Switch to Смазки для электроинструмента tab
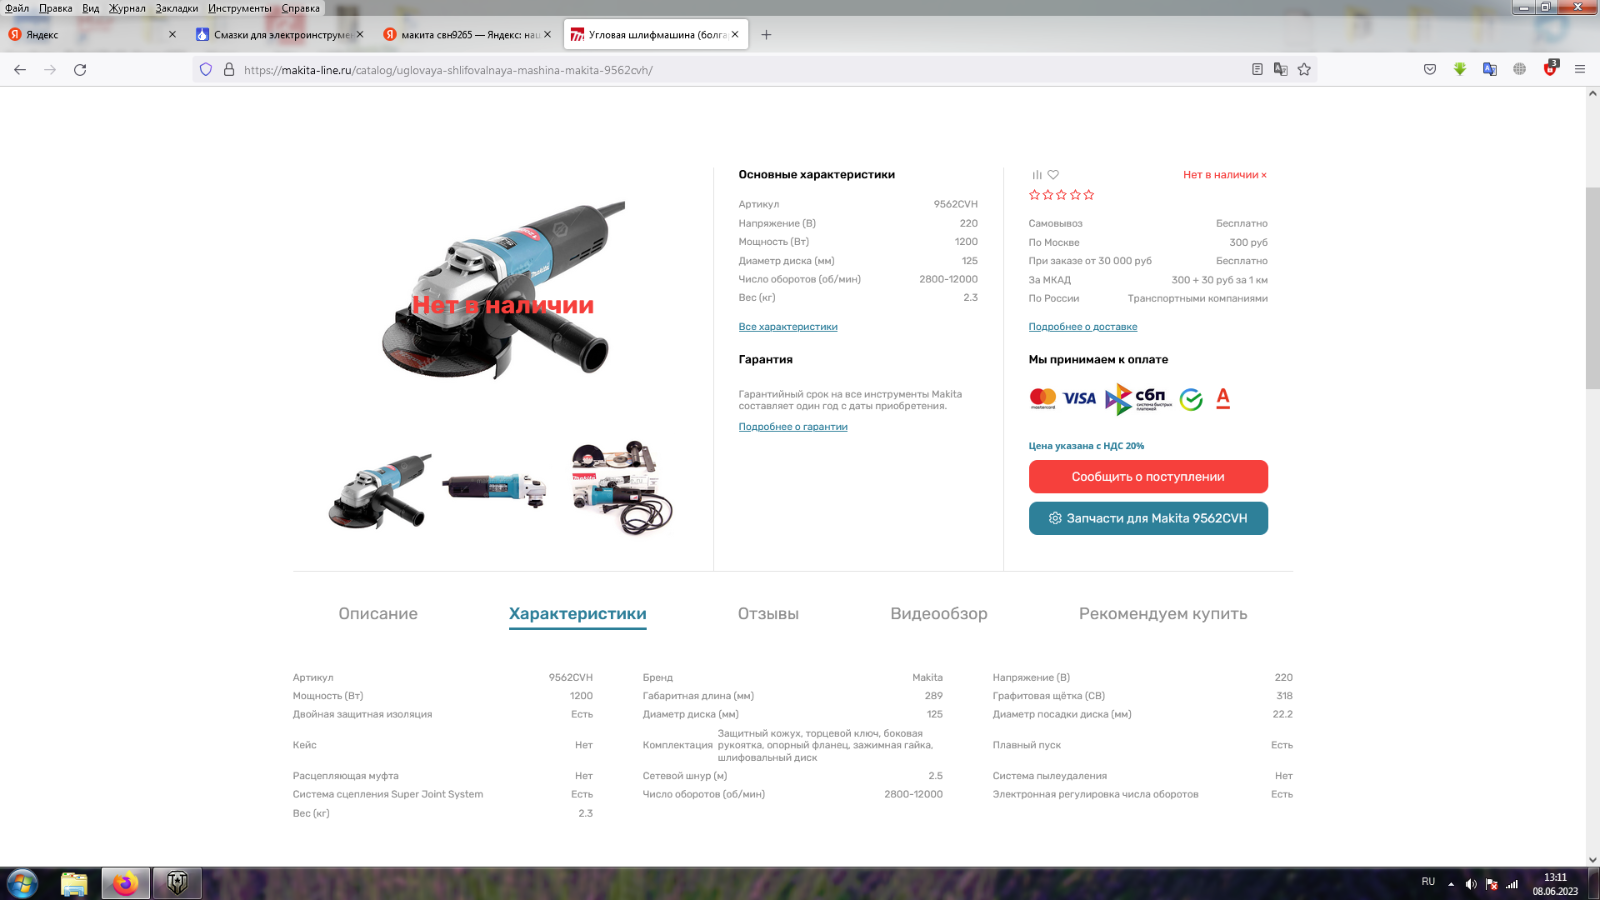 [279, 35]
